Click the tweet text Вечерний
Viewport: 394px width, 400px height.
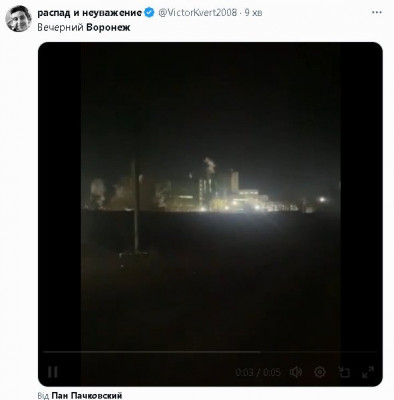60,27
